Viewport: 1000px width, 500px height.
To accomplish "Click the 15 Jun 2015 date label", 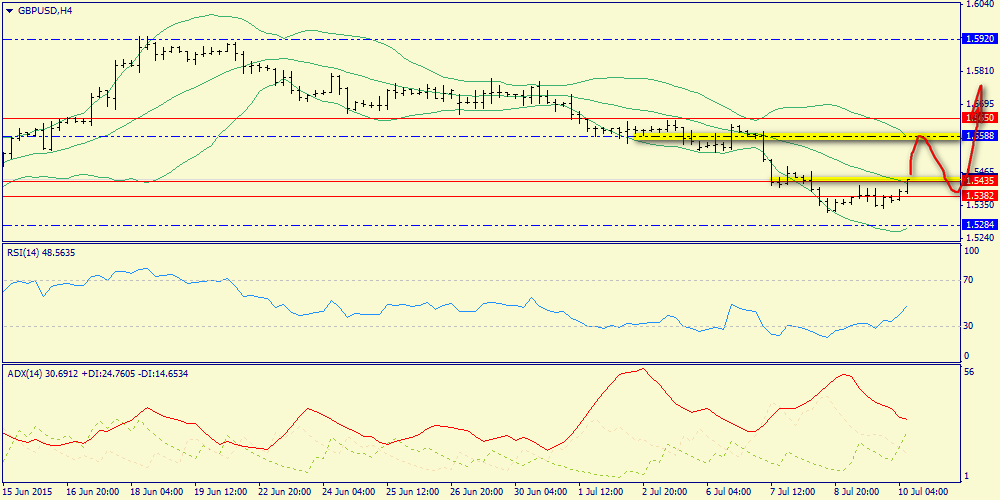I will pyautogui.click(x=29, y=492).
